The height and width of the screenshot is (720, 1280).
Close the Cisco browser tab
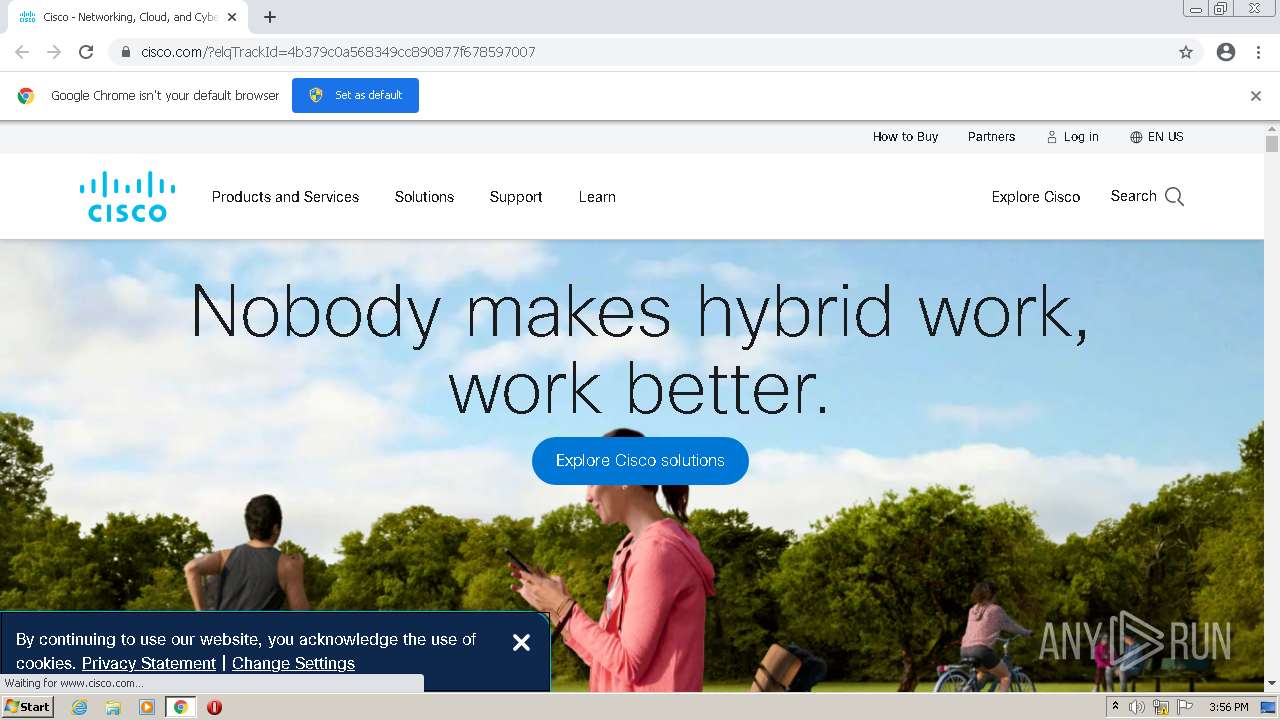point(232,17)
